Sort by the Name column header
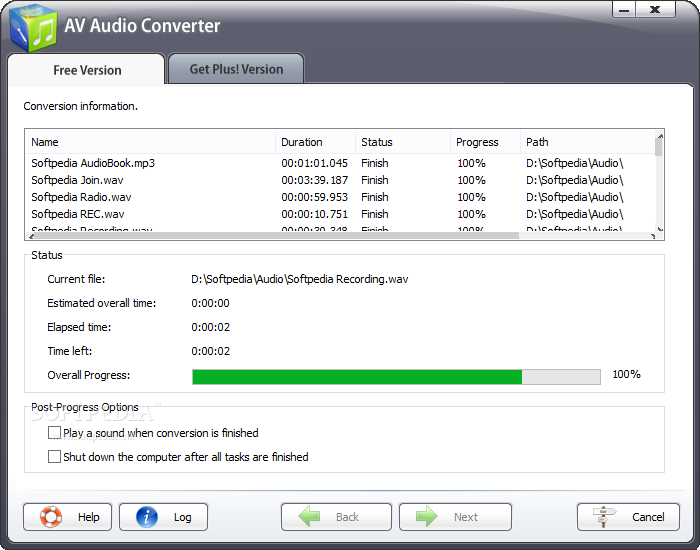The width and height of the screenshot is (700, 550). 150,142
